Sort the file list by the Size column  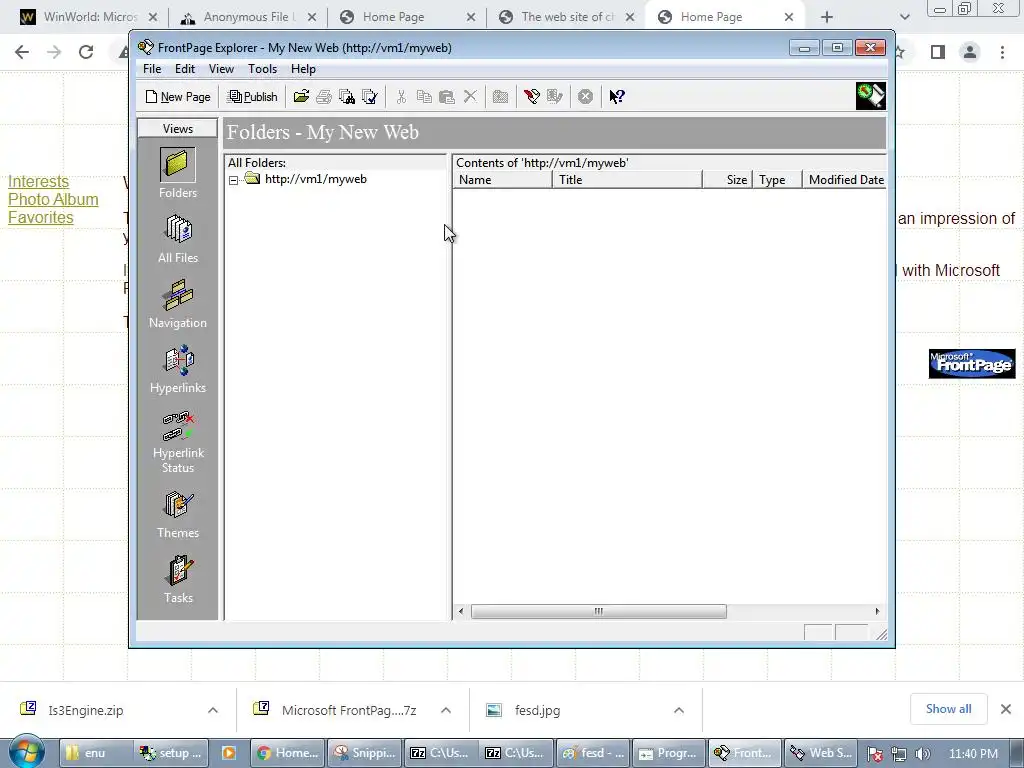coord(728,180)
